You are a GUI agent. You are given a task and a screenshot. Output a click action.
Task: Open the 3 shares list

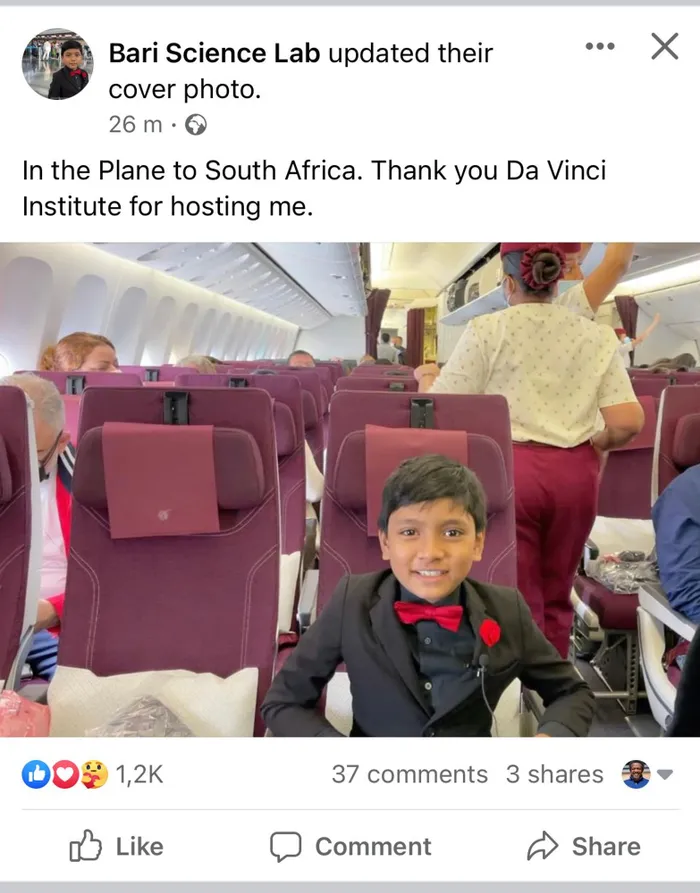(x=554, y=774)
